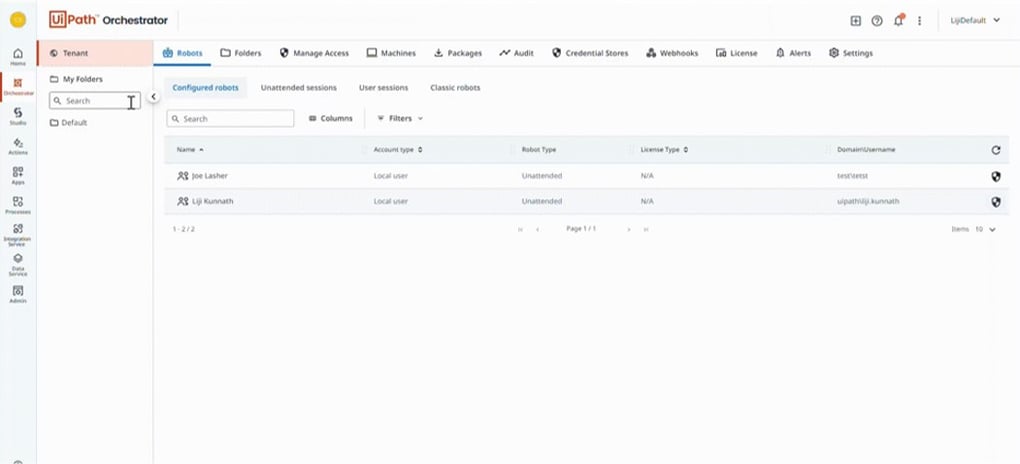Open the notifications bell icon

tap(898, 21)
